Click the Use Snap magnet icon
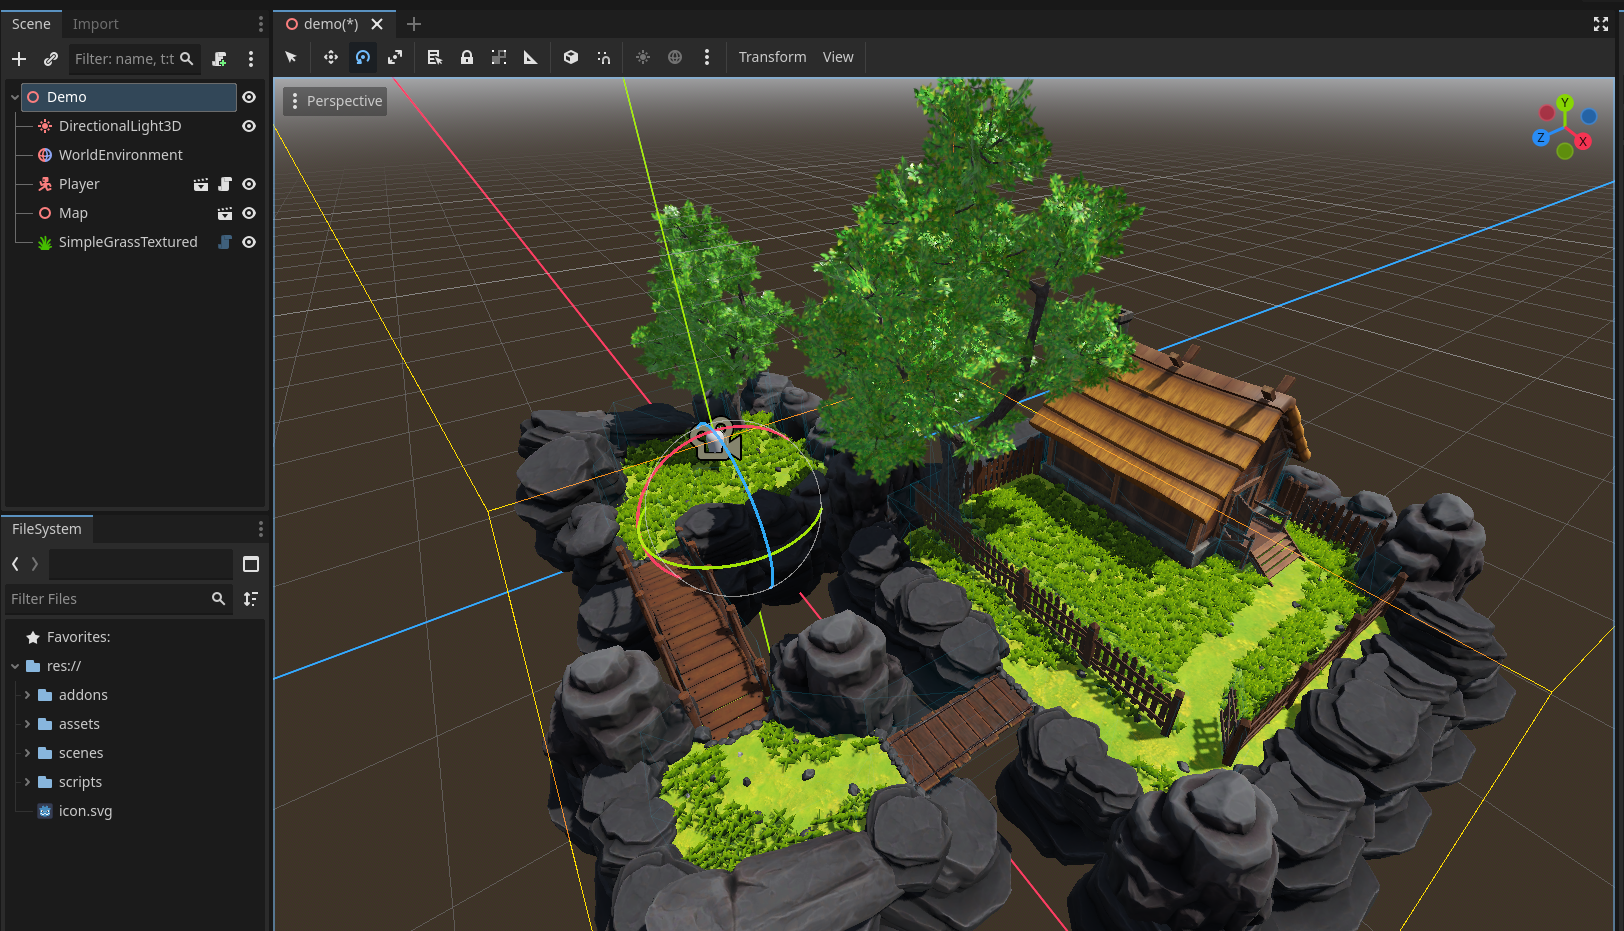This screenshot has height=931, width=1624. [x=603, y=57]
